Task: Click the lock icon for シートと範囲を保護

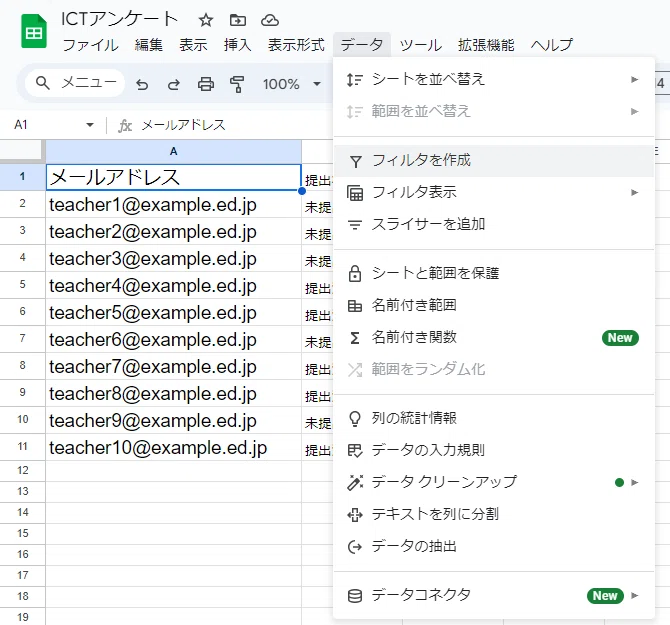Action: [355, 273]
